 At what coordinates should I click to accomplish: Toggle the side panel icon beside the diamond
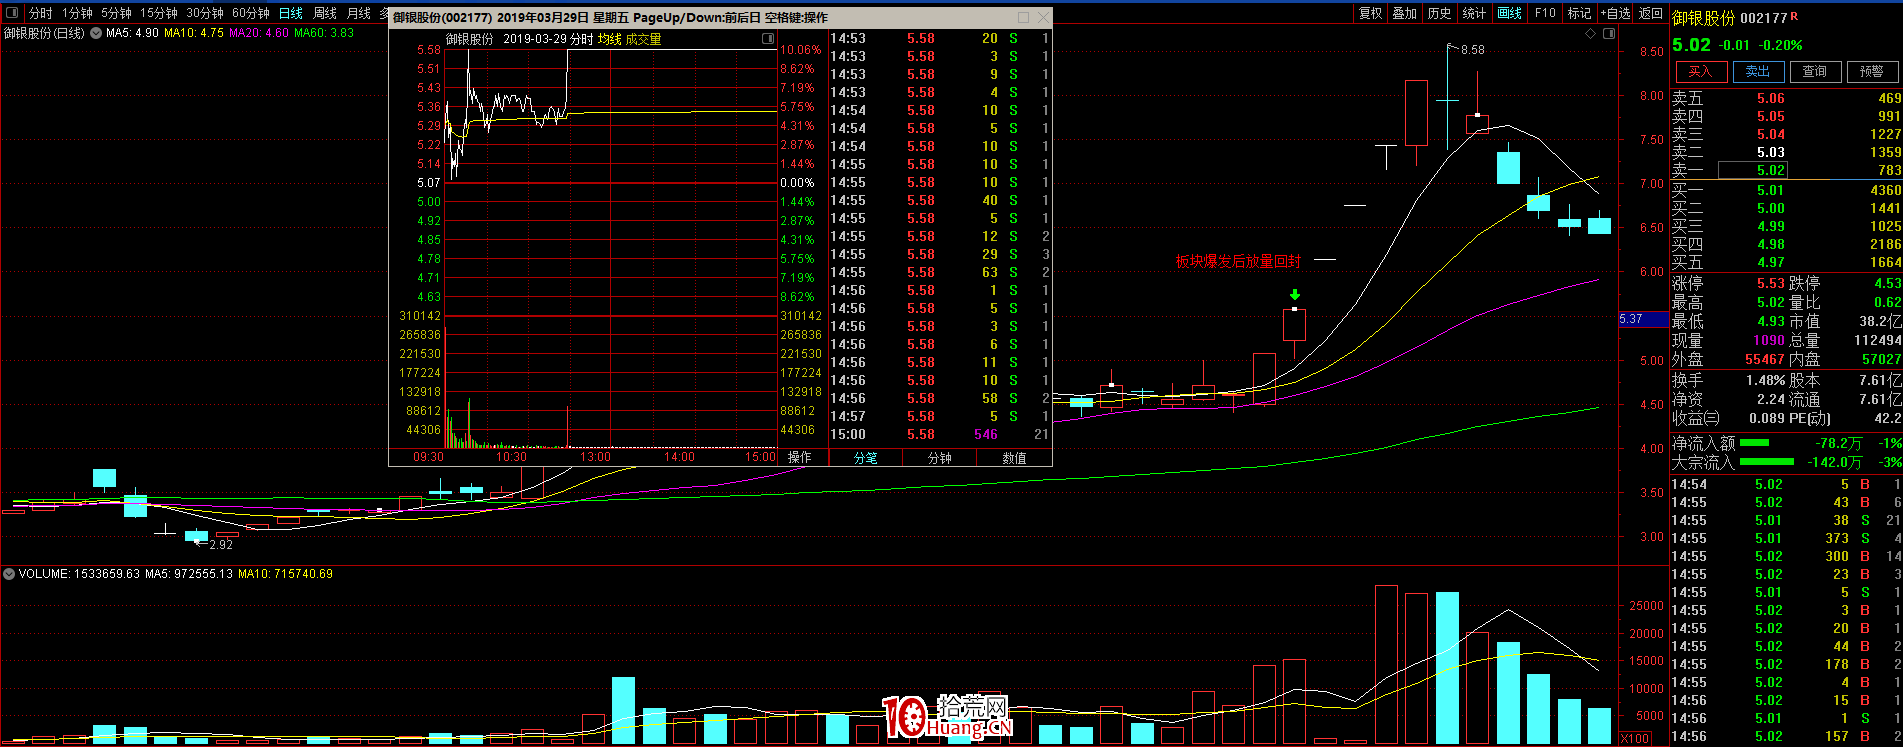[x=1608, y=33]
